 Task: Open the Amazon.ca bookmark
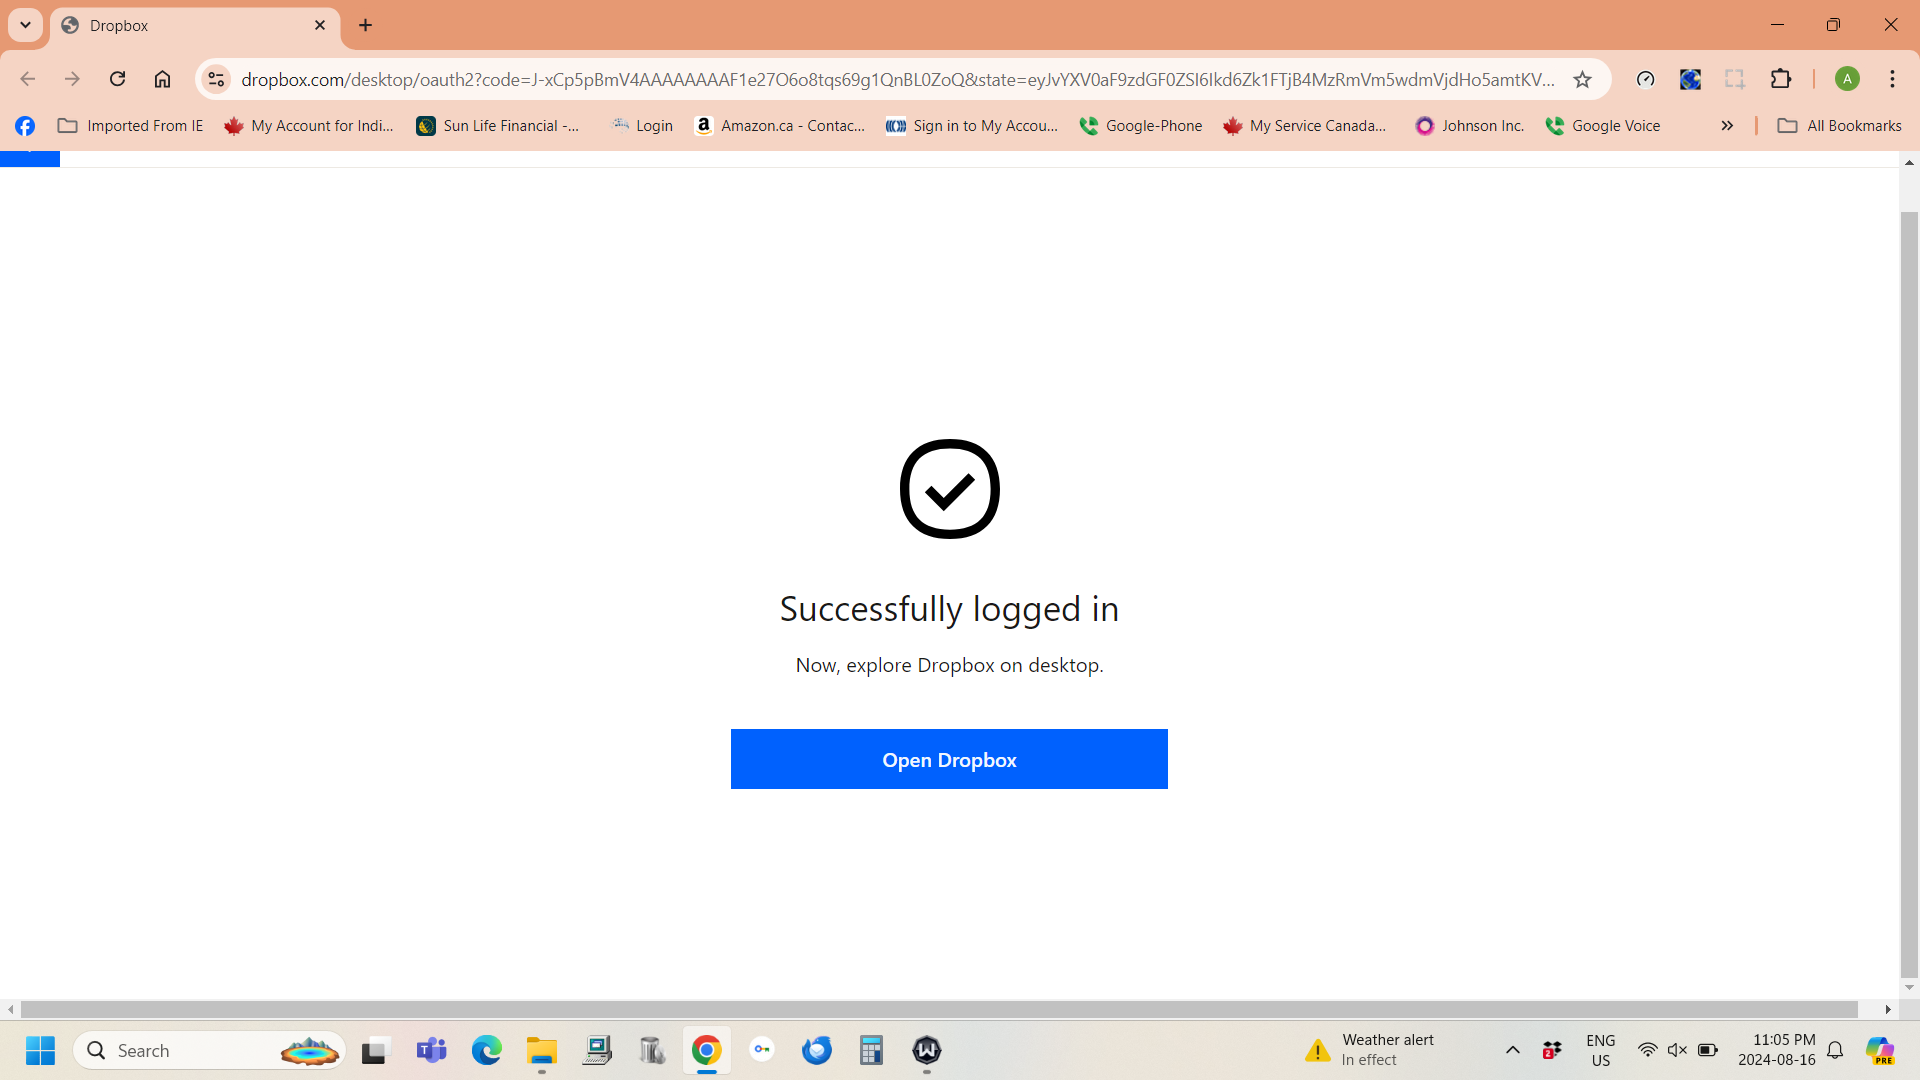tap(780, 125)
